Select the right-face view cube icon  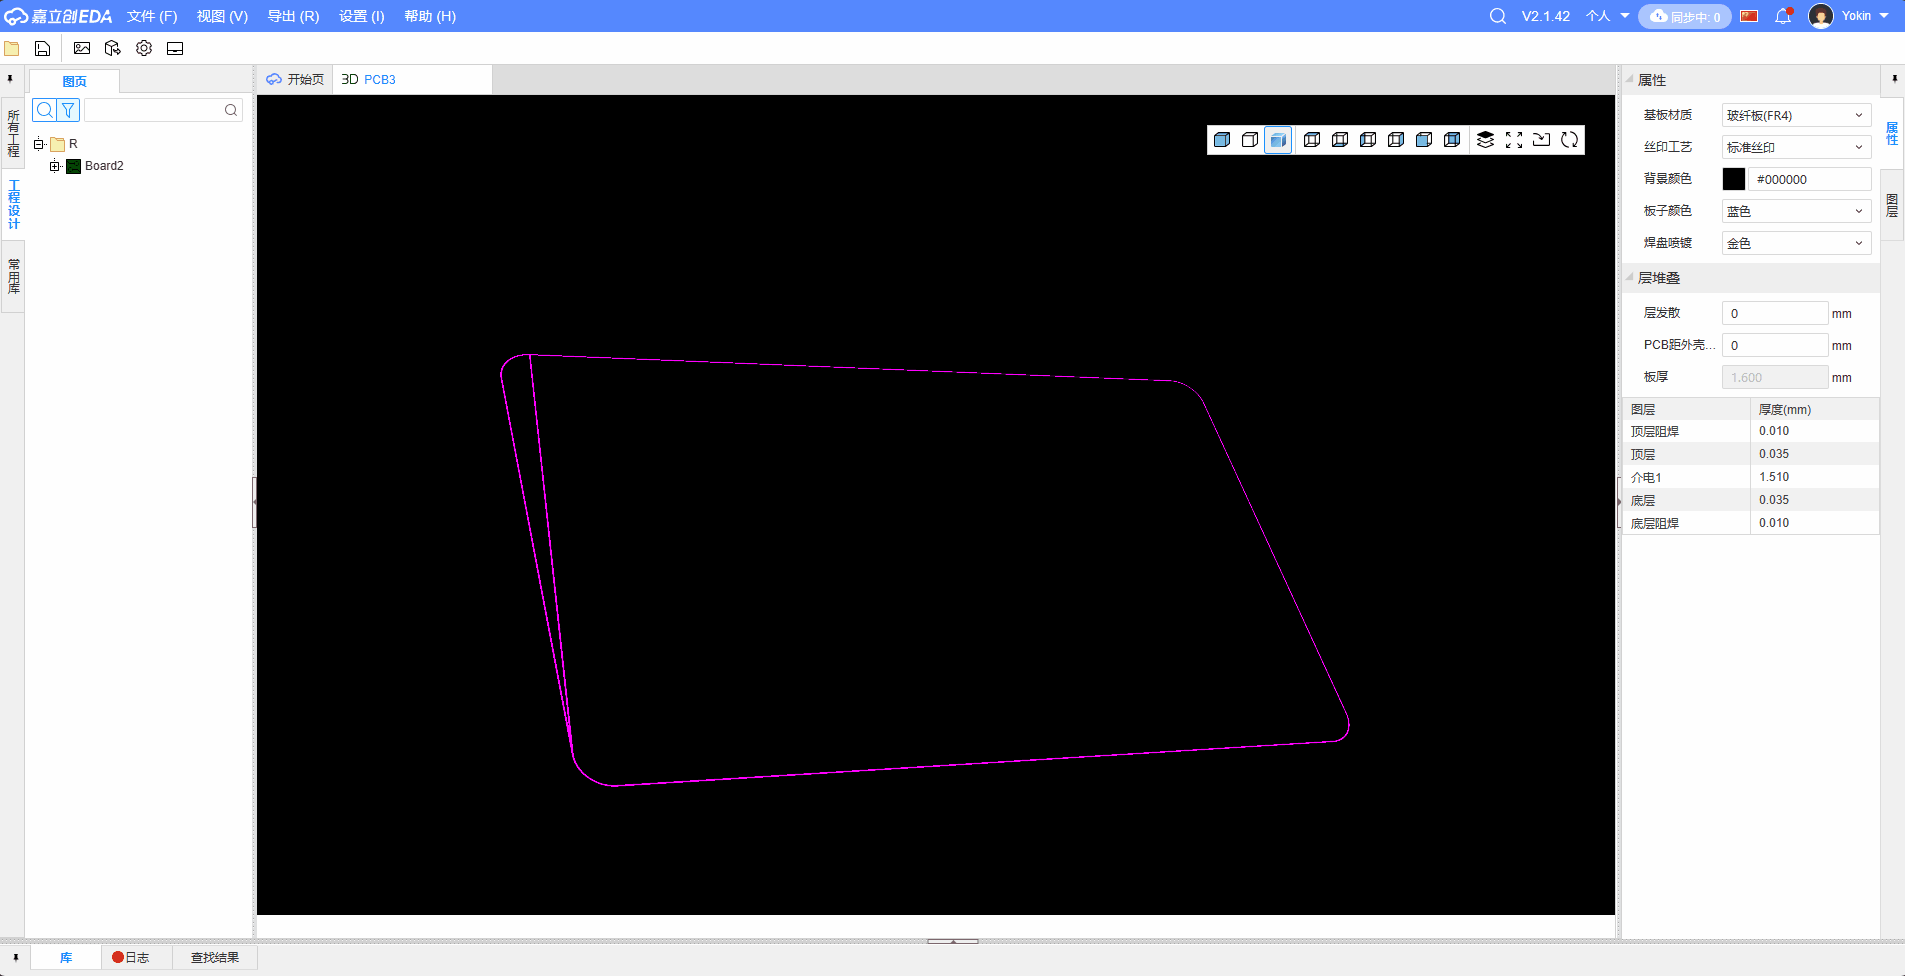click(1396, 140)
